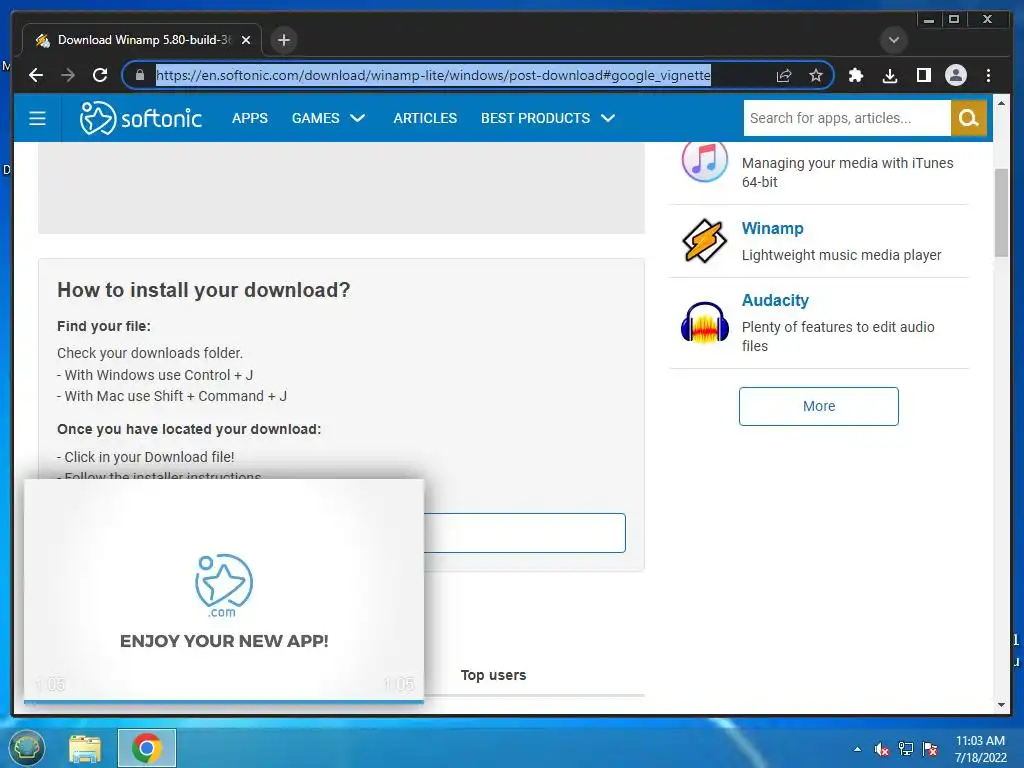Image resolution: width=1024 pixels, height=768 pixels.
Task: Click 'How to install your download?' heading
Action: pyautogui.click(x=204, y=290)
